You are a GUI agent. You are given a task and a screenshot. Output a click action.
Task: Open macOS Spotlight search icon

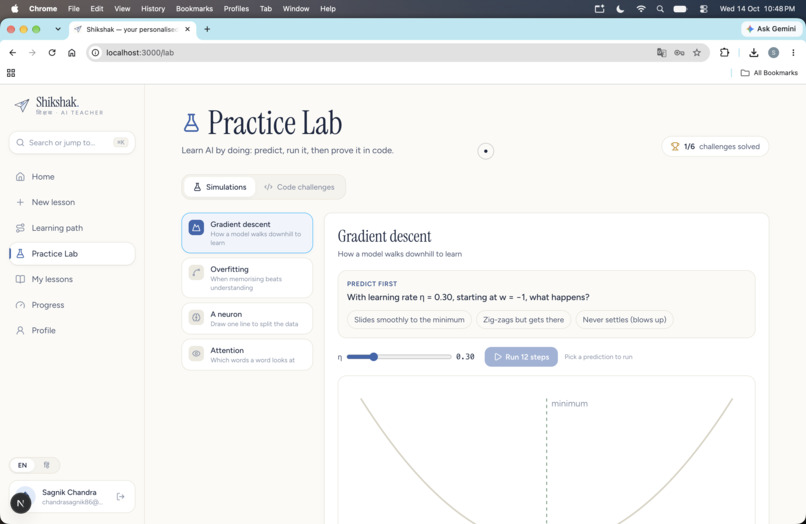[660, 9]
